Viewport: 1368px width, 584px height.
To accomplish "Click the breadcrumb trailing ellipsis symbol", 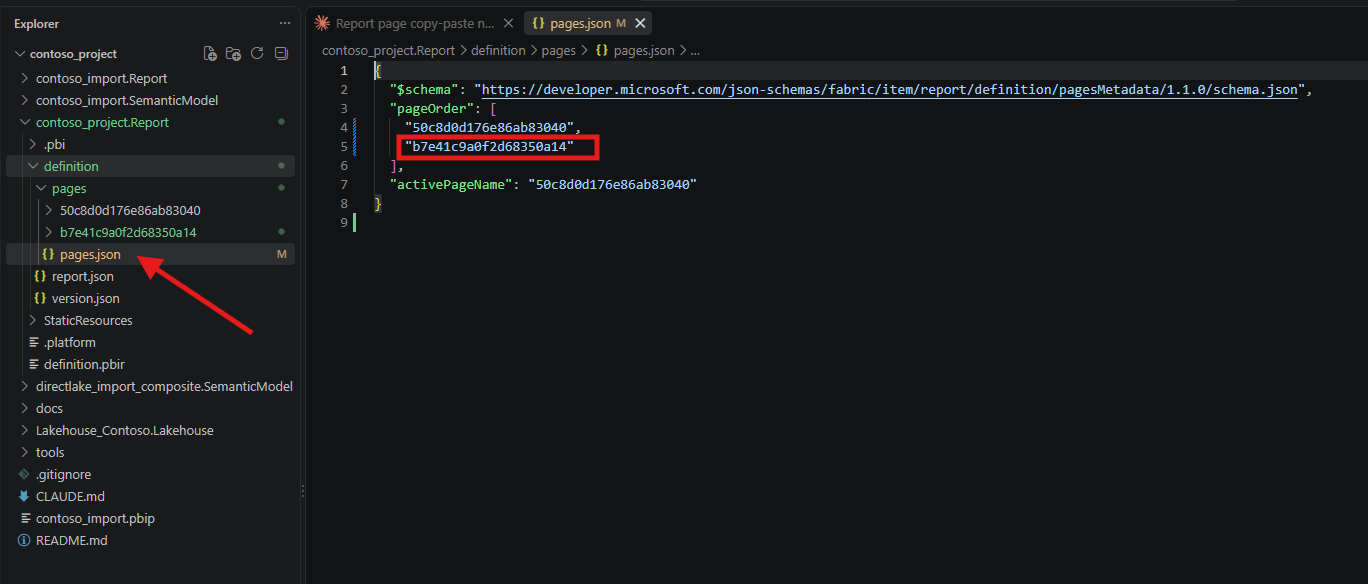I will pyautogui.click(x=696, y=50).
